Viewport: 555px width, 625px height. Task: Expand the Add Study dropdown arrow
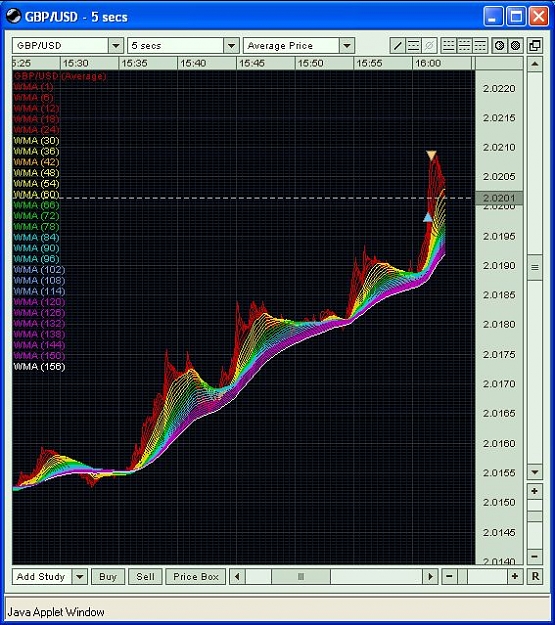pos(80,576)
